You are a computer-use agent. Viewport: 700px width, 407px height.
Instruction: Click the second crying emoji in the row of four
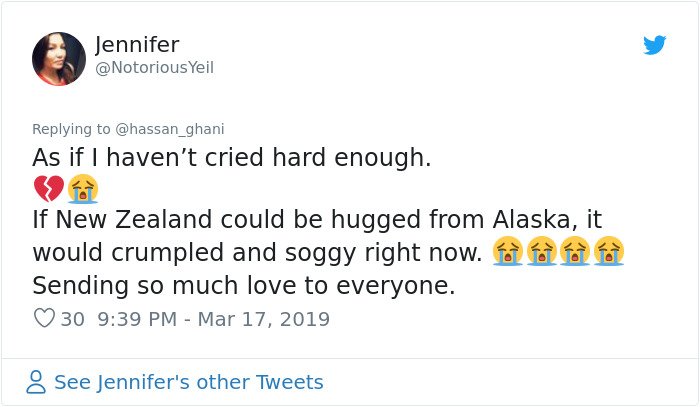click(542, 251)
